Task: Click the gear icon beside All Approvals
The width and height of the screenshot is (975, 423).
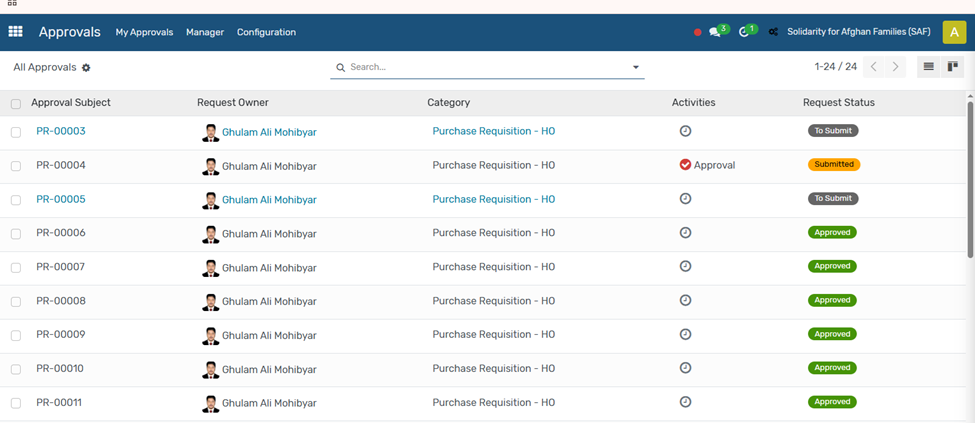Action: tap(86, 67)
